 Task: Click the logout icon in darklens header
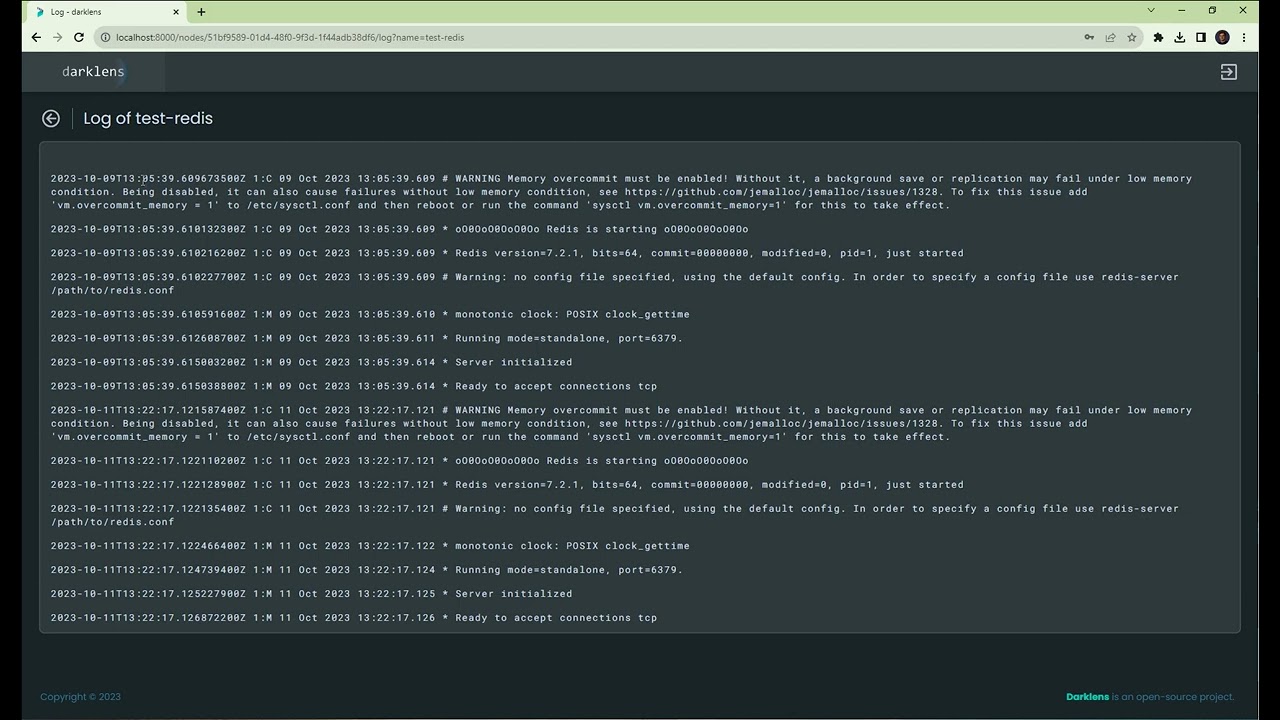coord(1229,72)
